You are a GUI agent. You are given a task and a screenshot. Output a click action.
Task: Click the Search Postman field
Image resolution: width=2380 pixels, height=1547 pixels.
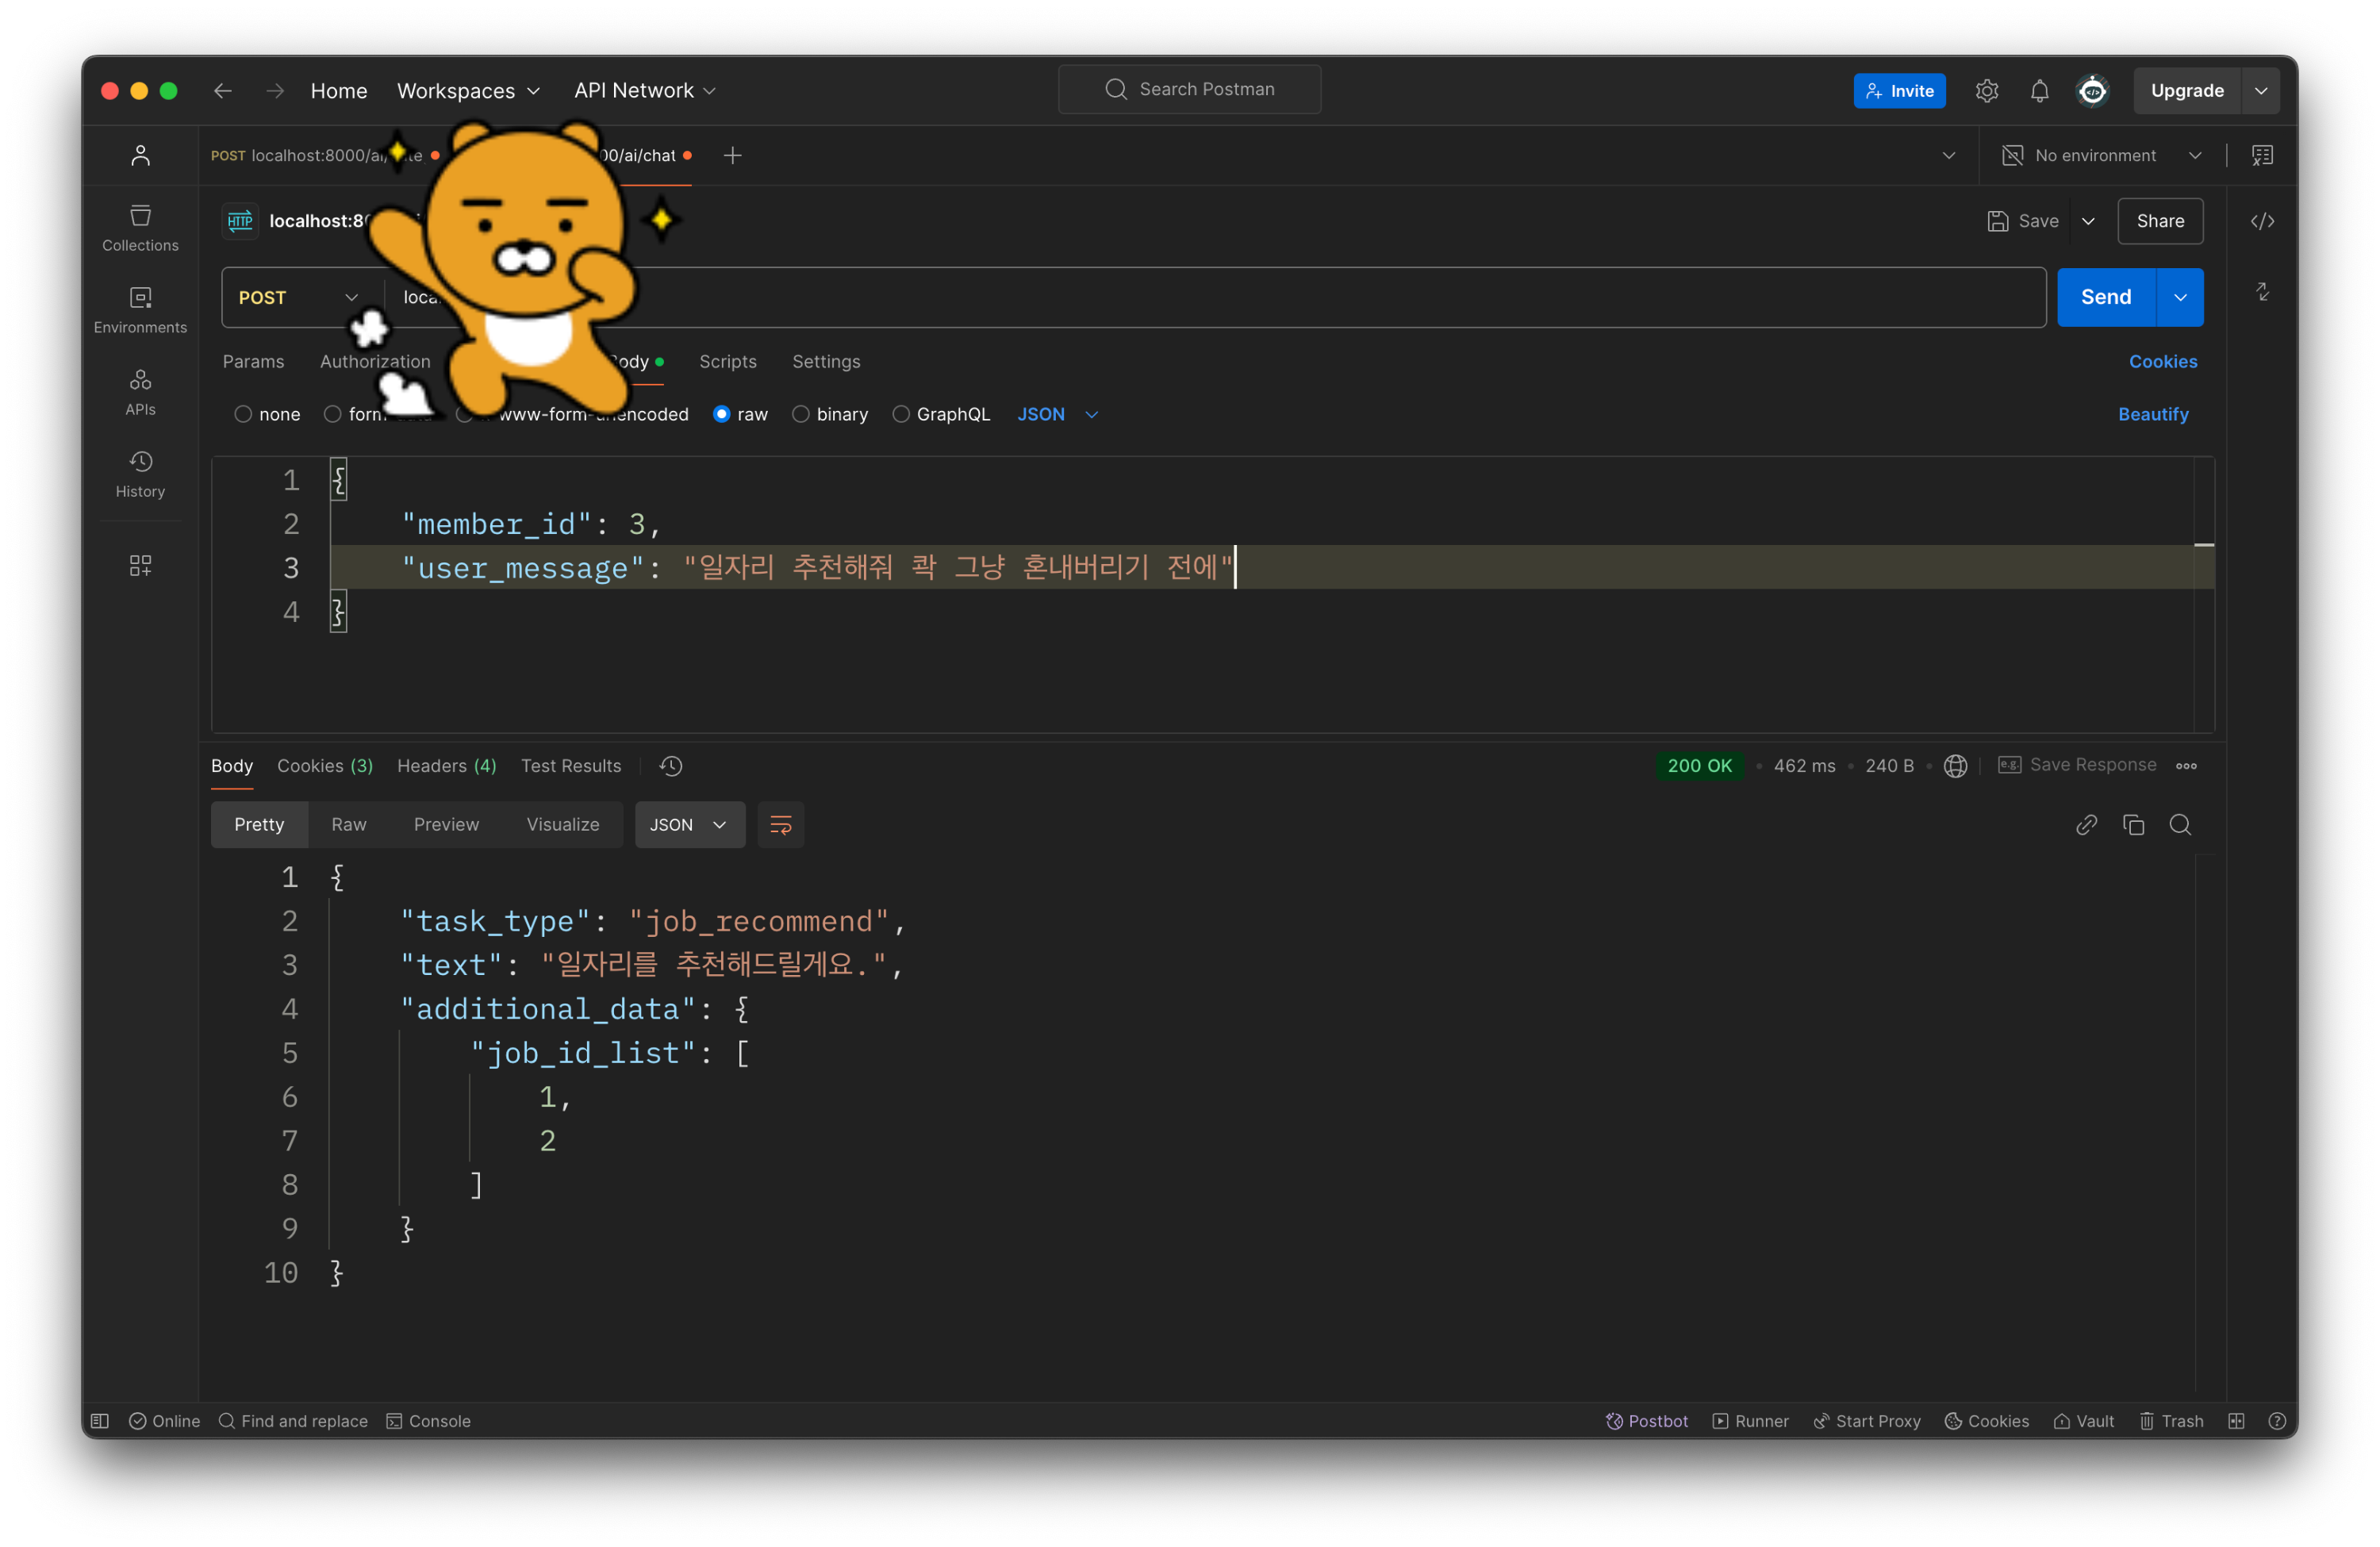[x=1190, y=90]
